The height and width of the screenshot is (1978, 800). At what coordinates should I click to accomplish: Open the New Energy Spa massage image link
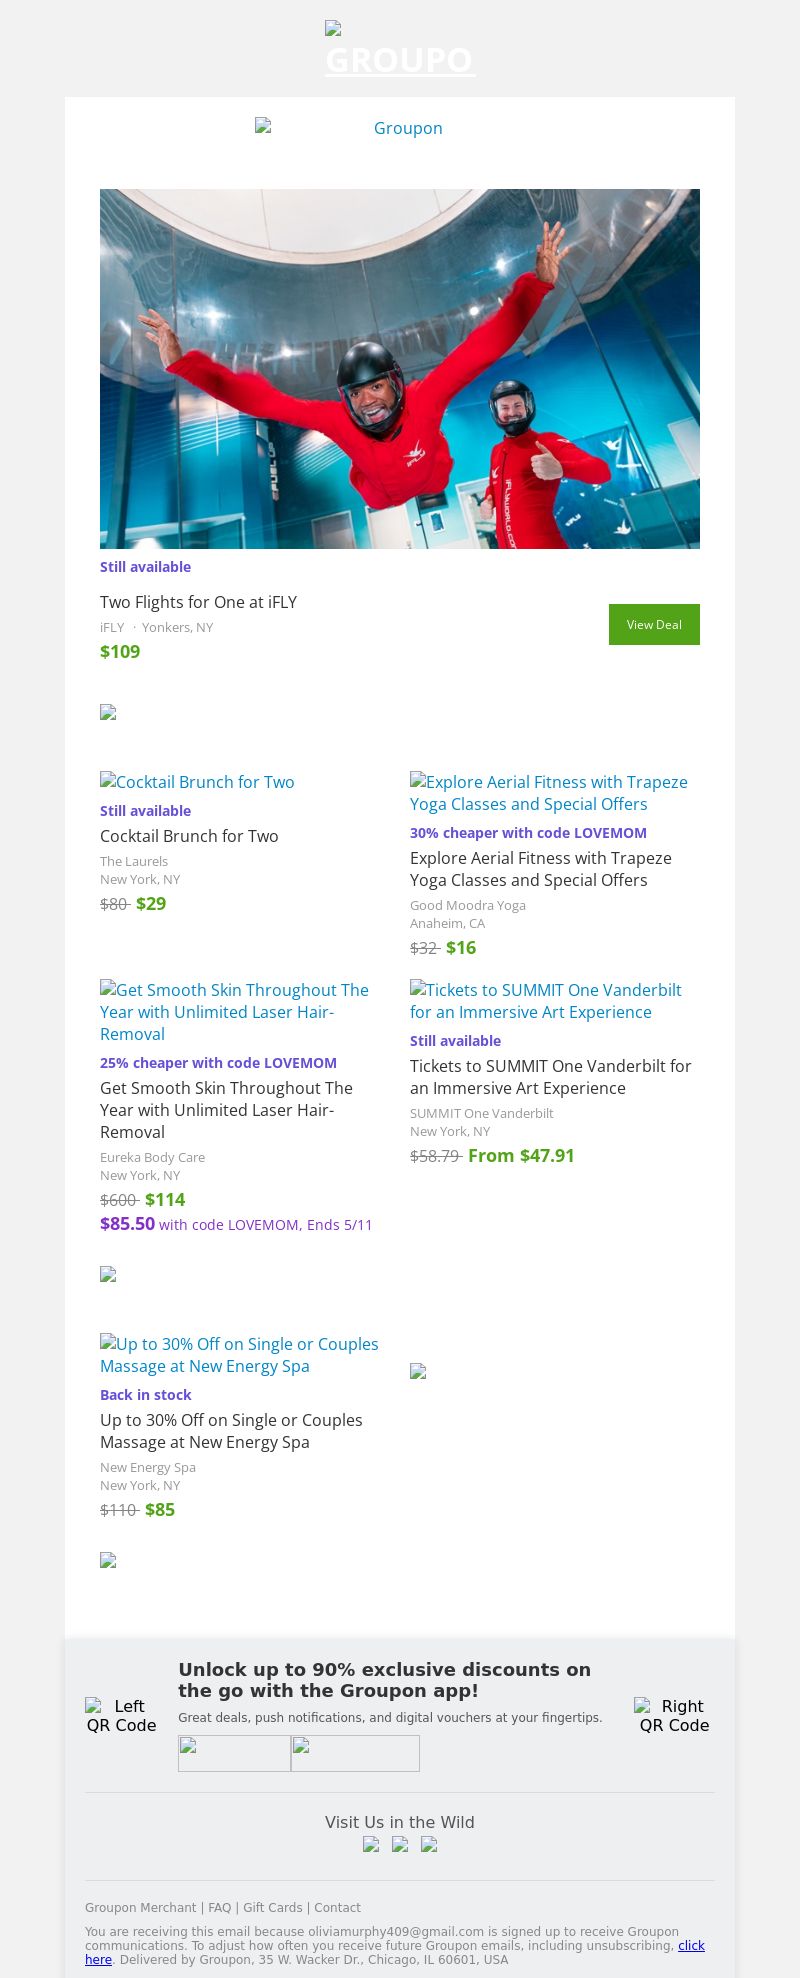[x=239, y=1355]
